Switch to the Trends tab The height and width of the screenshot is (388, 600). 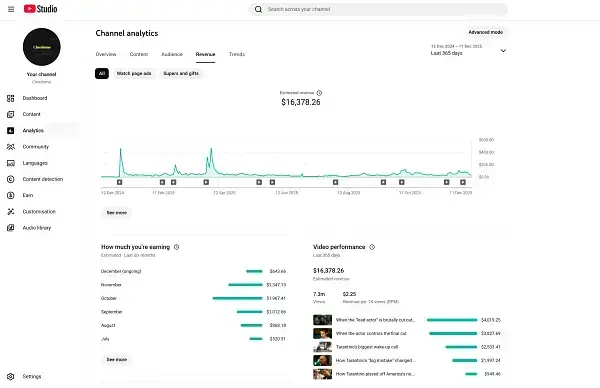pyautogui.click(x=237, y=54)
